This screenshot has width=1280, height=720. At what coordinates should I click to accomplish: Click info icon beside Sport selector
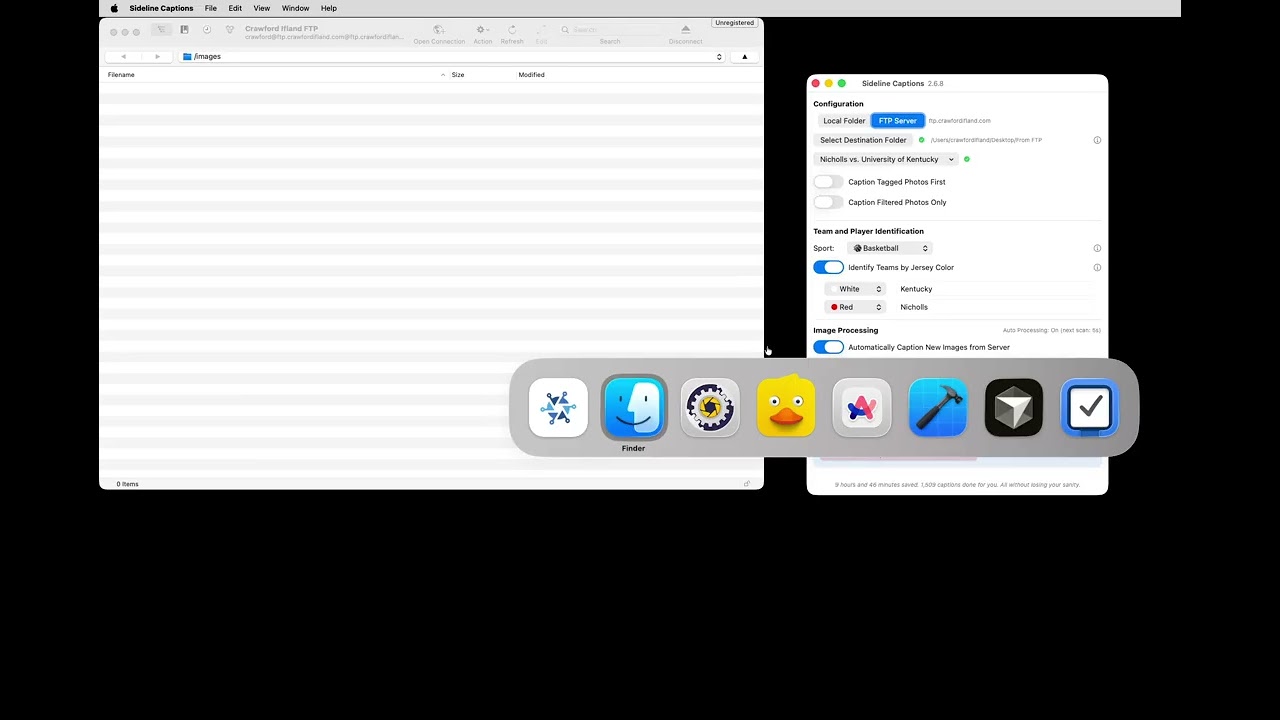(1097, 248)
